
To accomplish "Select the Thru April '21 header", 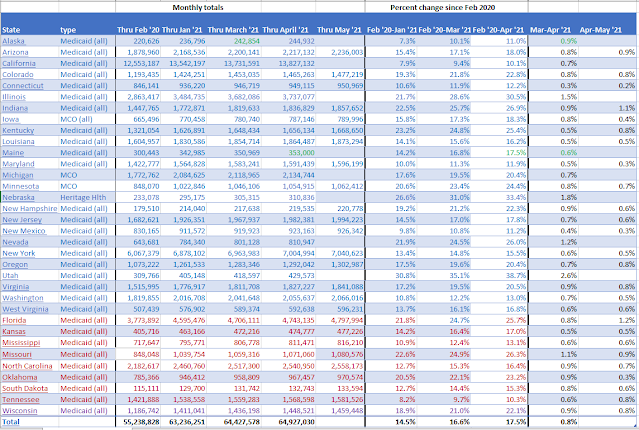I will pos(285,30).
